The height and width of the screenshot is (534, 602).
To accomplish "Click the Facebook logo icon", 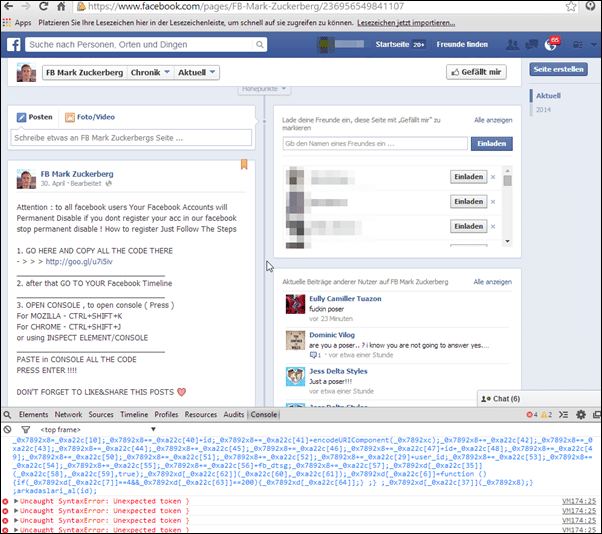I will tap(13, 45).
